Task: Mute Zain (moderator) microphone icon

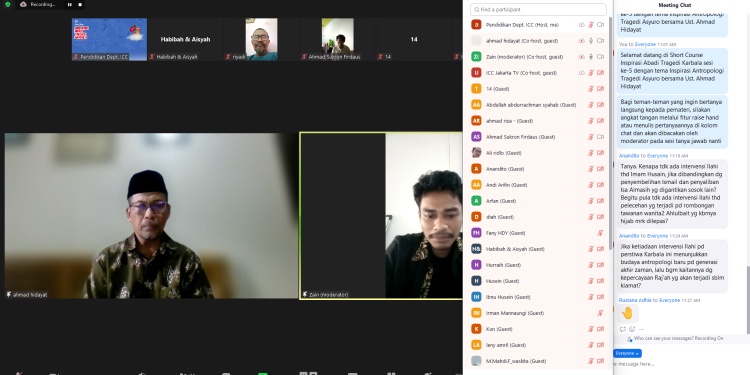Action: point(591,56)
